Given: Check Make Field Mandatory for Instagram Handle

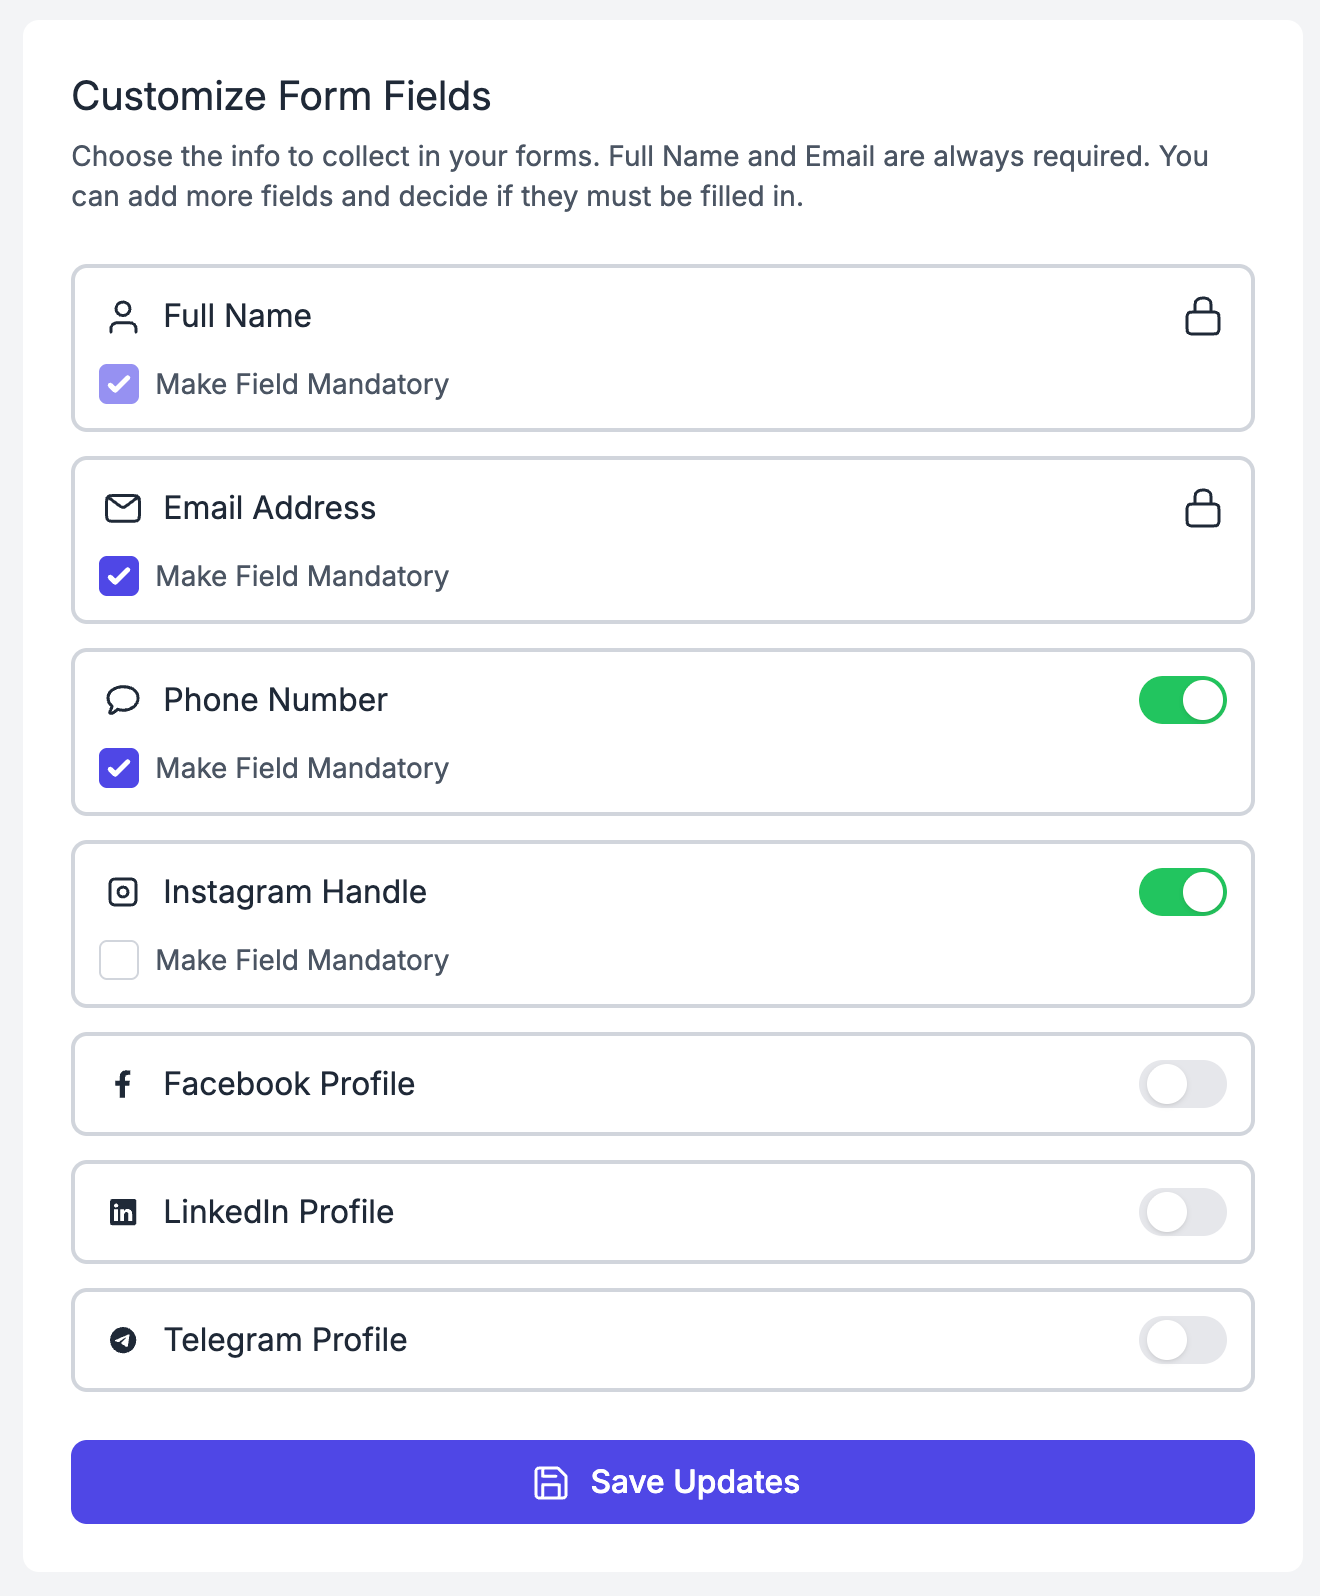Looking at the screenshot, I should tap(119, 960).
